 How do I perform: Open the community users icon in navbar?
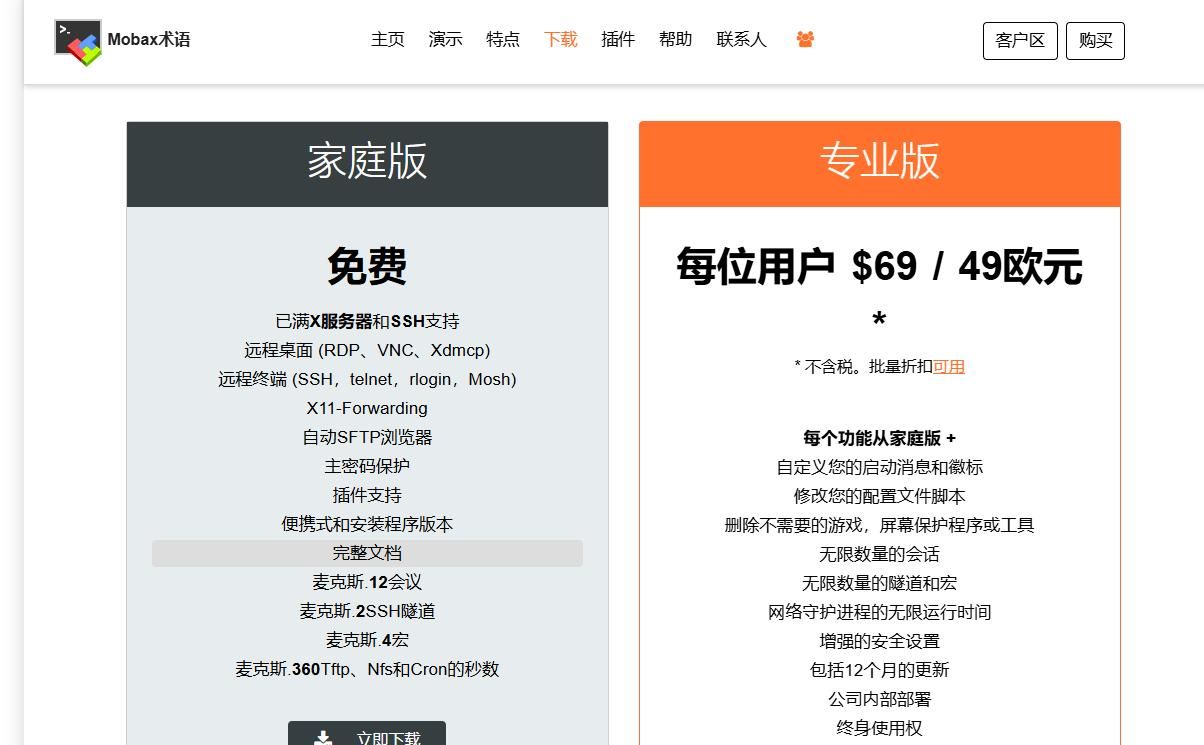[805, 40]
